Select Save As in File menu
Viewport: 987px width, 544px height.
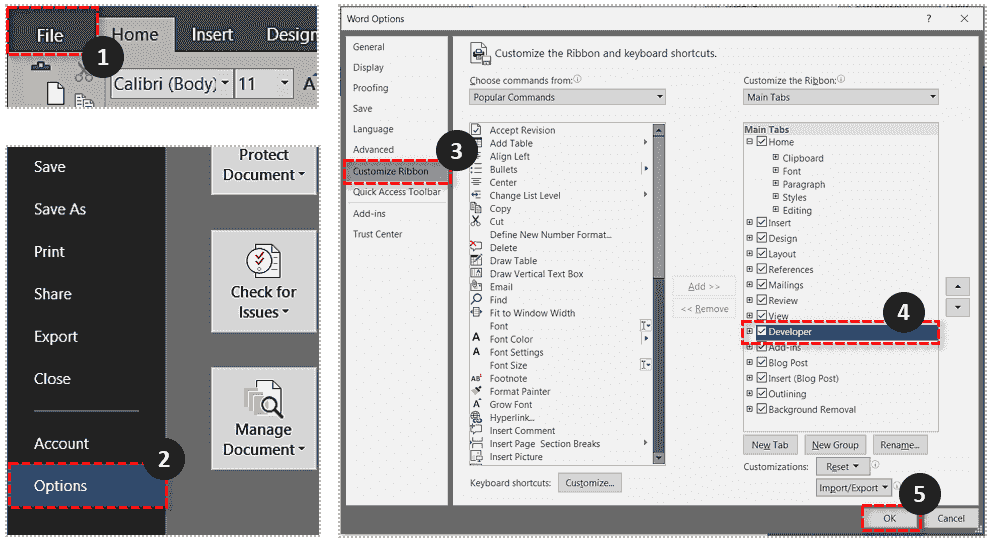[60, 209]
